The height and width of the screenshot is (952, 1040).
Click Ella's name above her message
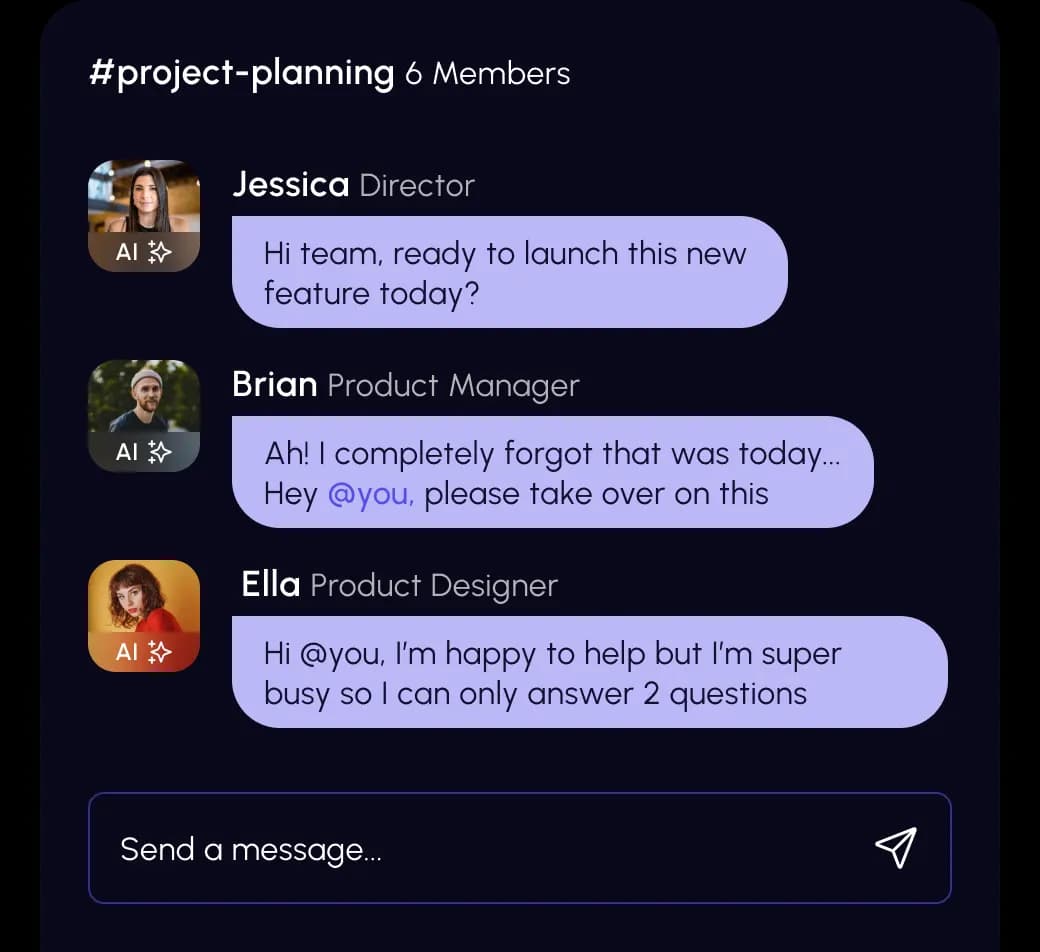[270, 585]
